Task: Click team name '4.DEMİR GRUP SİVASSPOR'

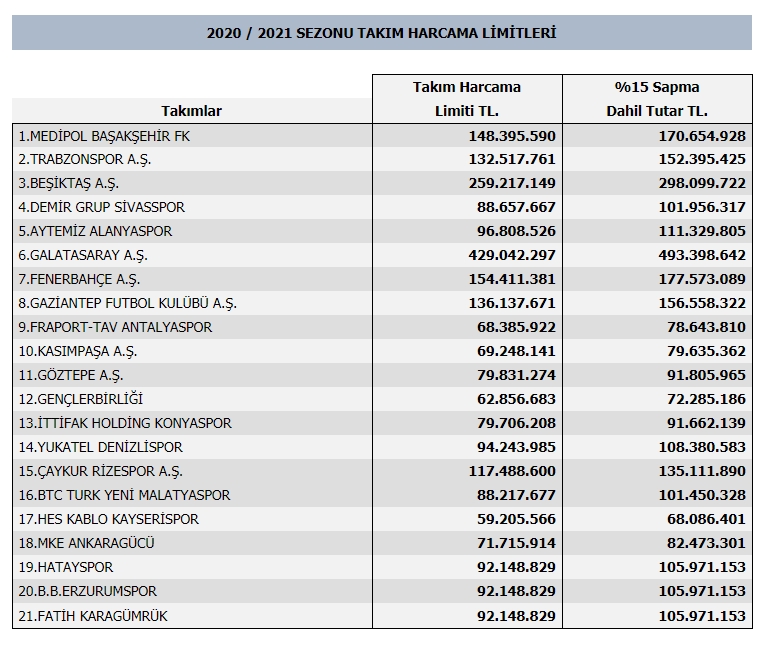Action: tap(102, 207)
